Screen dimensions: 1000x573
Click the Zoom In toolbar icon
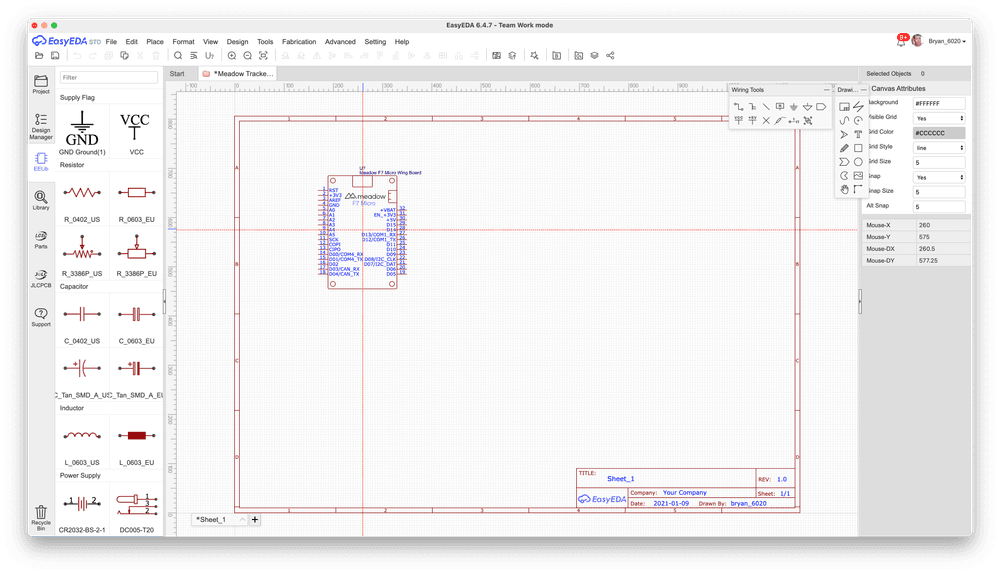tap(232, 56)
